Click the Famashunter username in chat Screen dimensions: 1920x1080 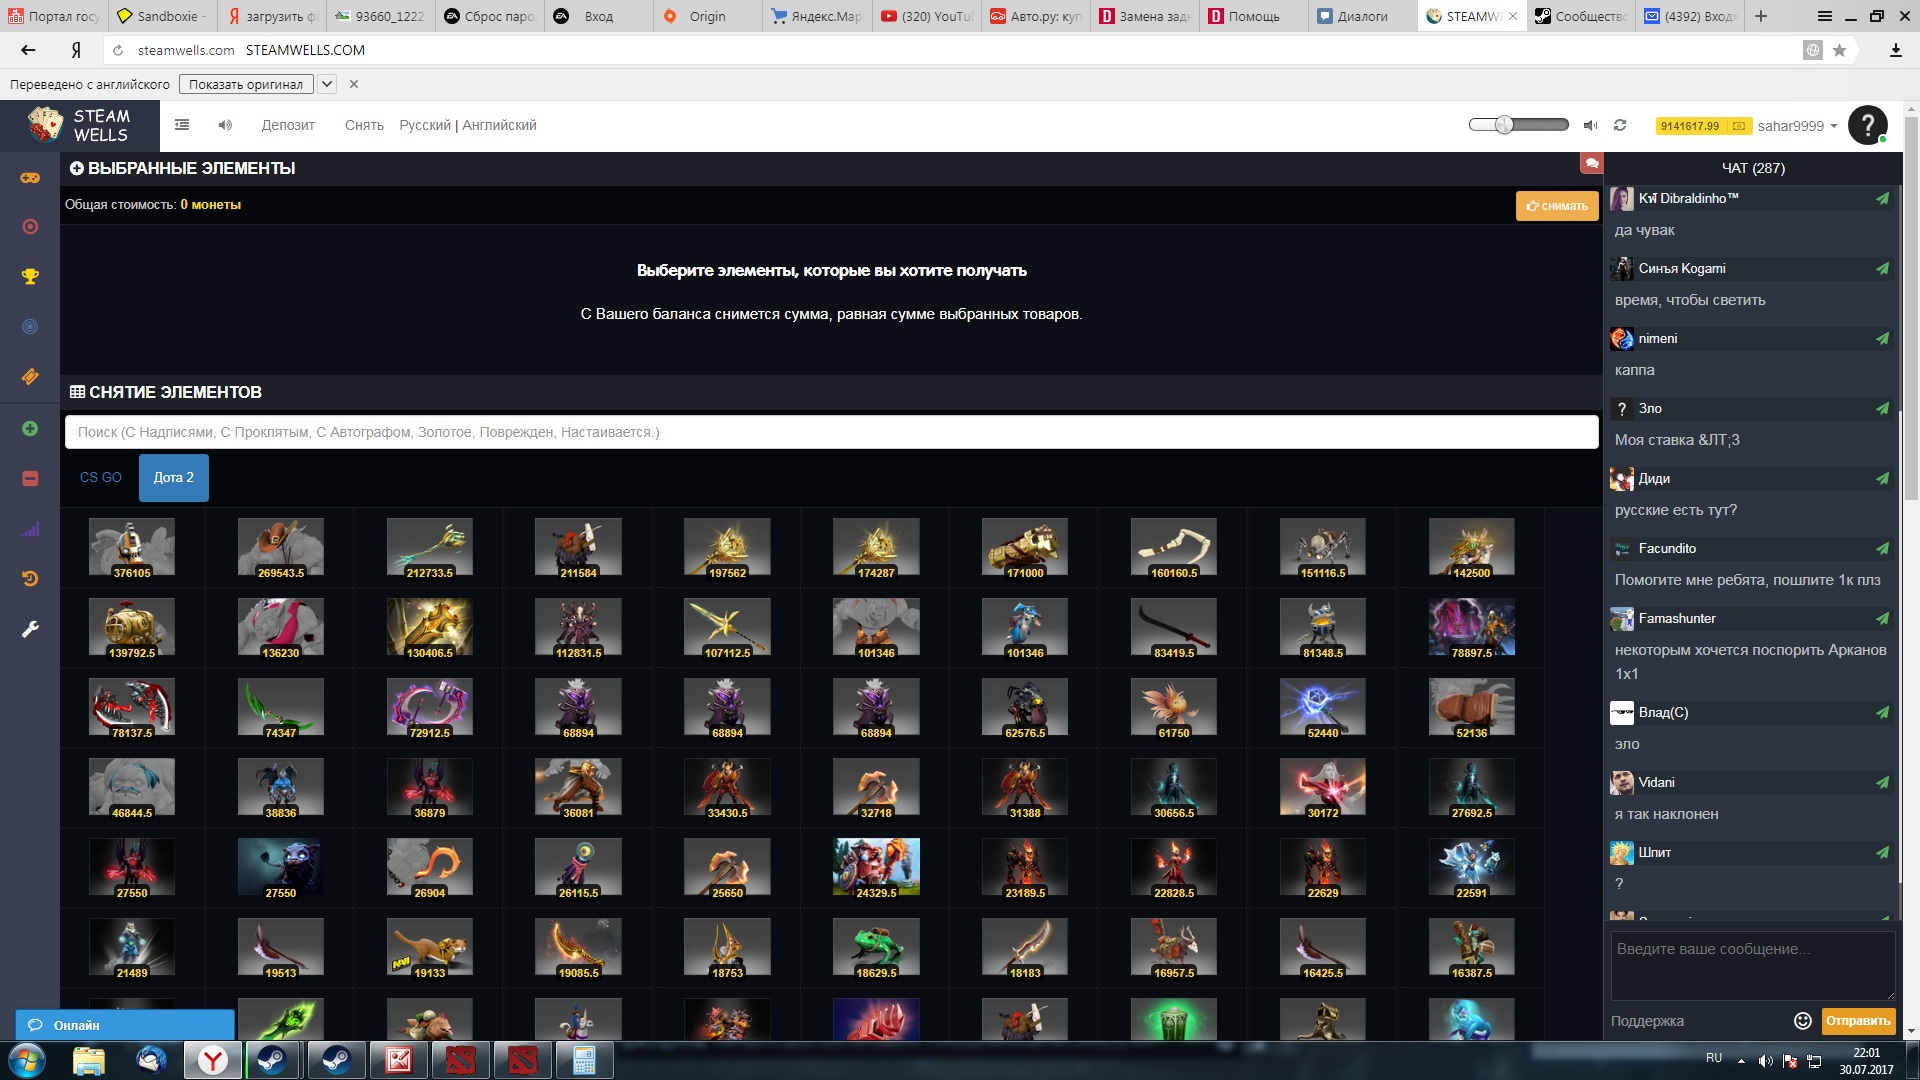click(1677, 618)
